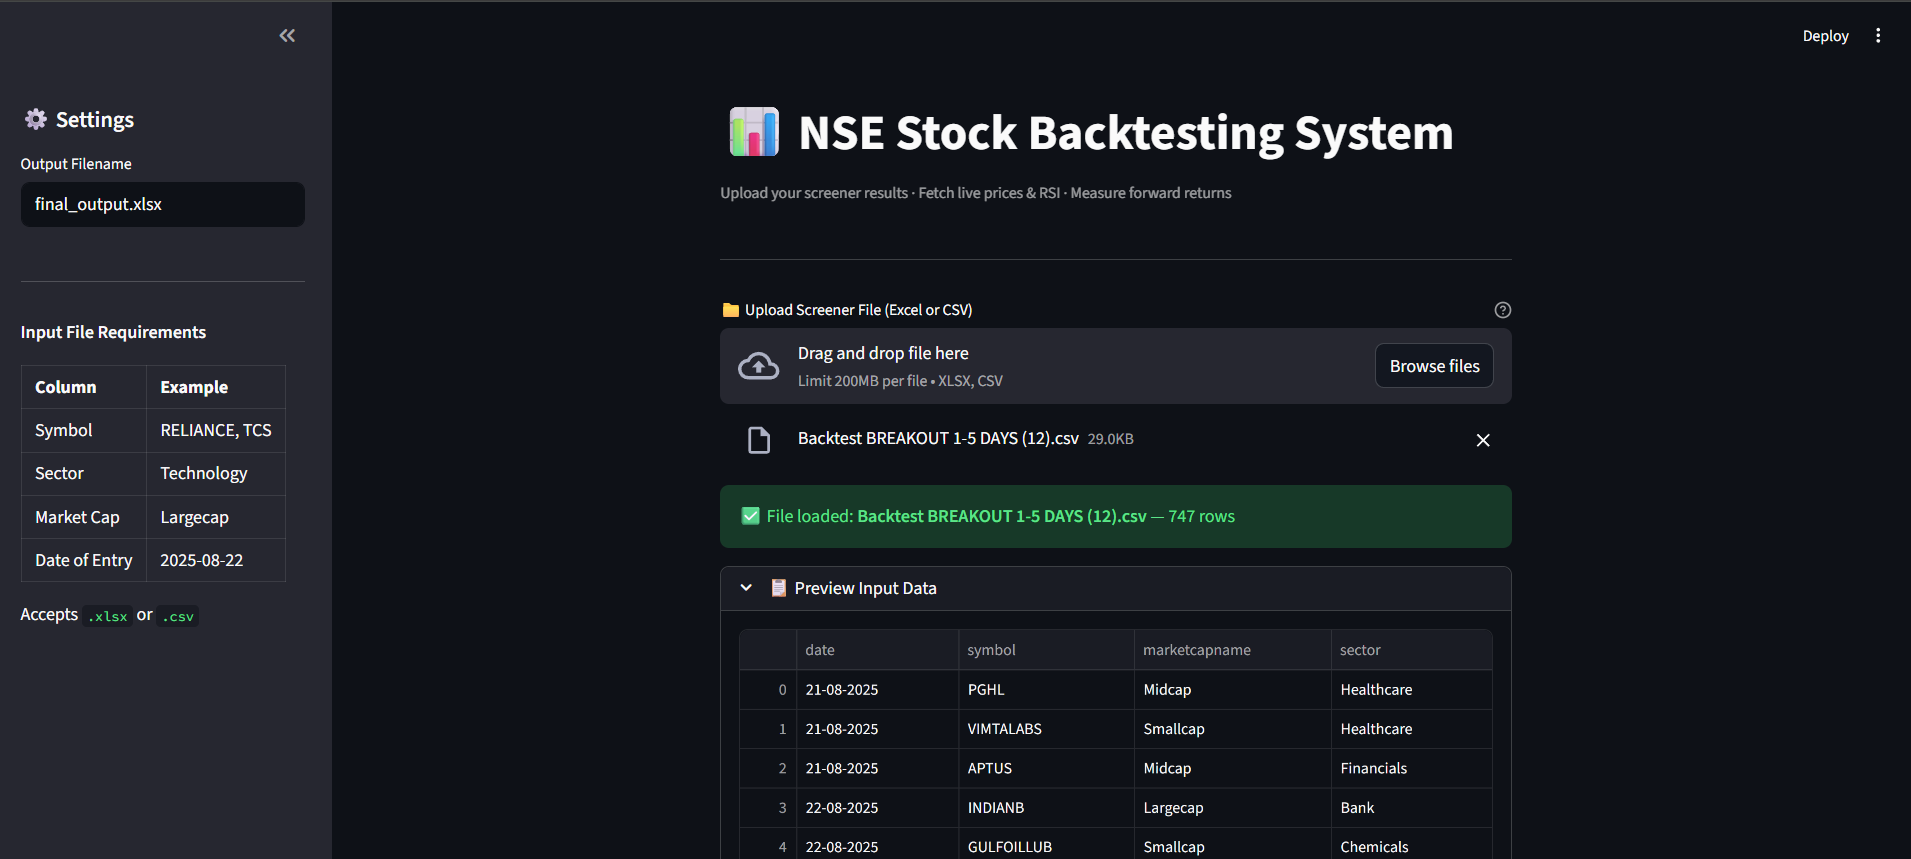Click the 2025-08-22 example cell
Viewport: 1911px width, 859px height.
click(216, 560)
